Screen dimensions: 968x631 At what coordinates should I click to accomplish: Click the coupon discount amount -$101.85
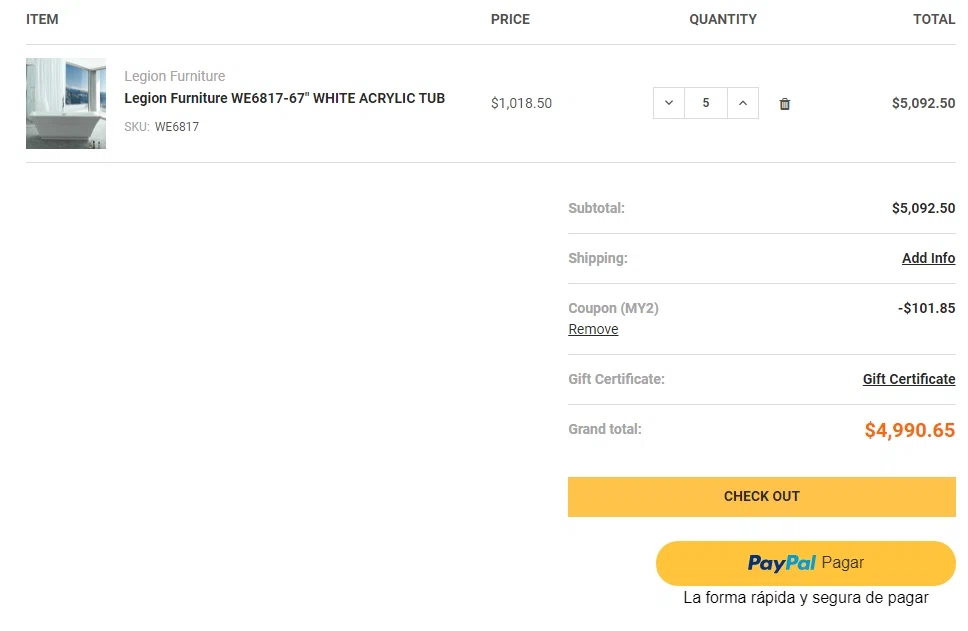click(927, 308)
